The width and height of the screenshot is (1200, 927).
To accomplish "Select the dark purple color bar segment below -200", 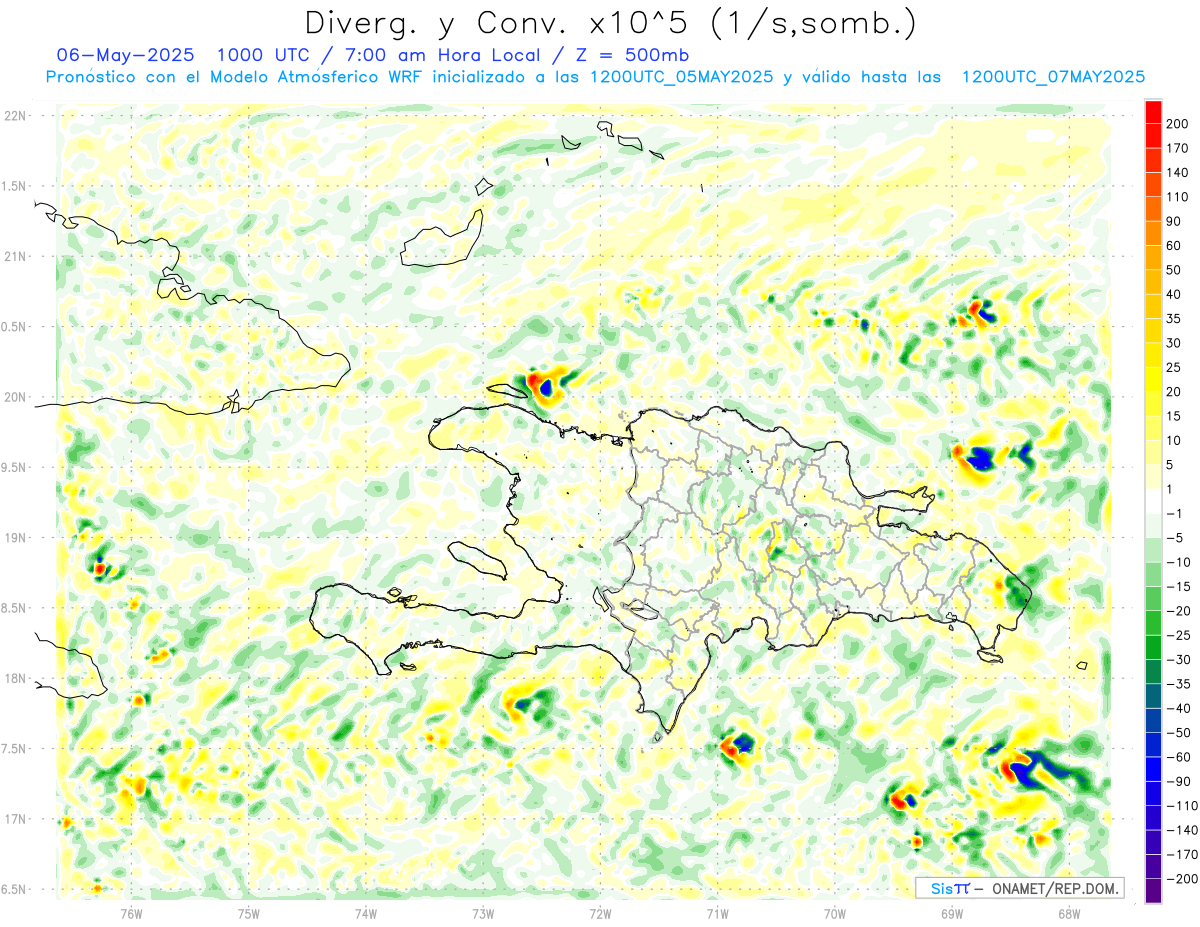I will click(x=1153, y=891).
